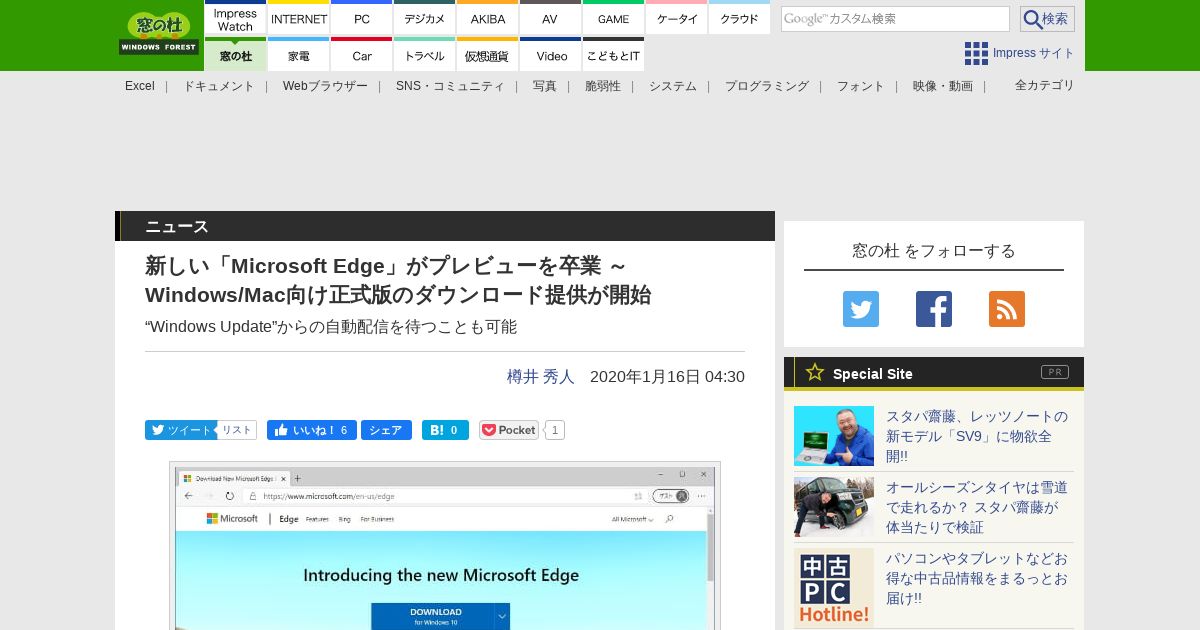Open the Microsoft Edge article screenshot image
The height and width of the screenshot is (630, 1200).
coord(445,546)
